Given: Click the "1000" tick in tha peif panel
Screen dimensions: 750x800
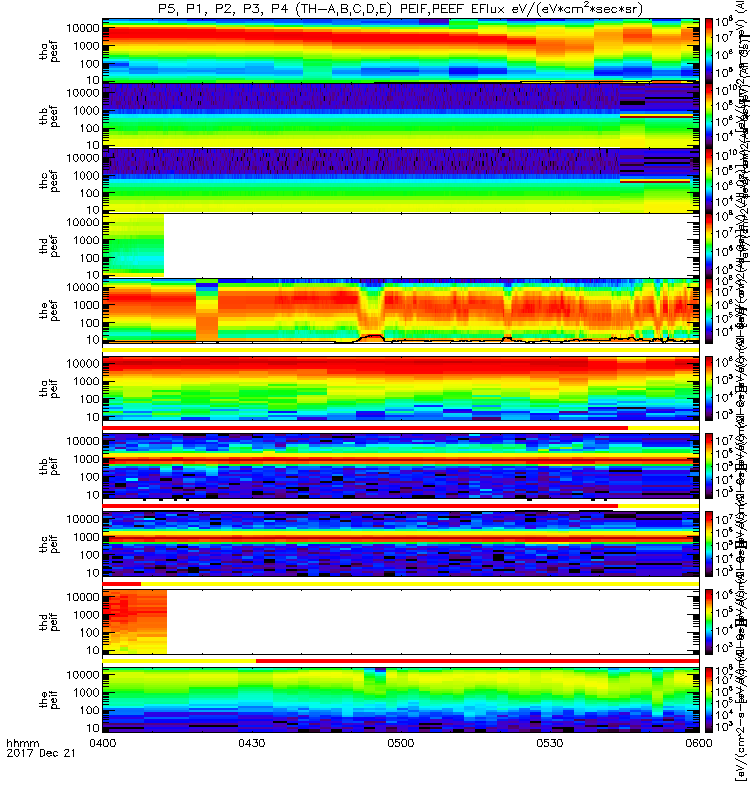Looking at the screenshot, I should click(86, 382).
